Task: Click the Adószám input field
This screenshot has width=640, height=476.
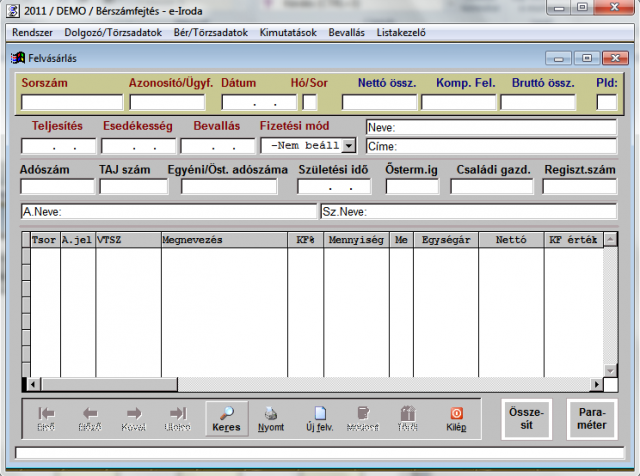Action: click(x=56, y=186)
